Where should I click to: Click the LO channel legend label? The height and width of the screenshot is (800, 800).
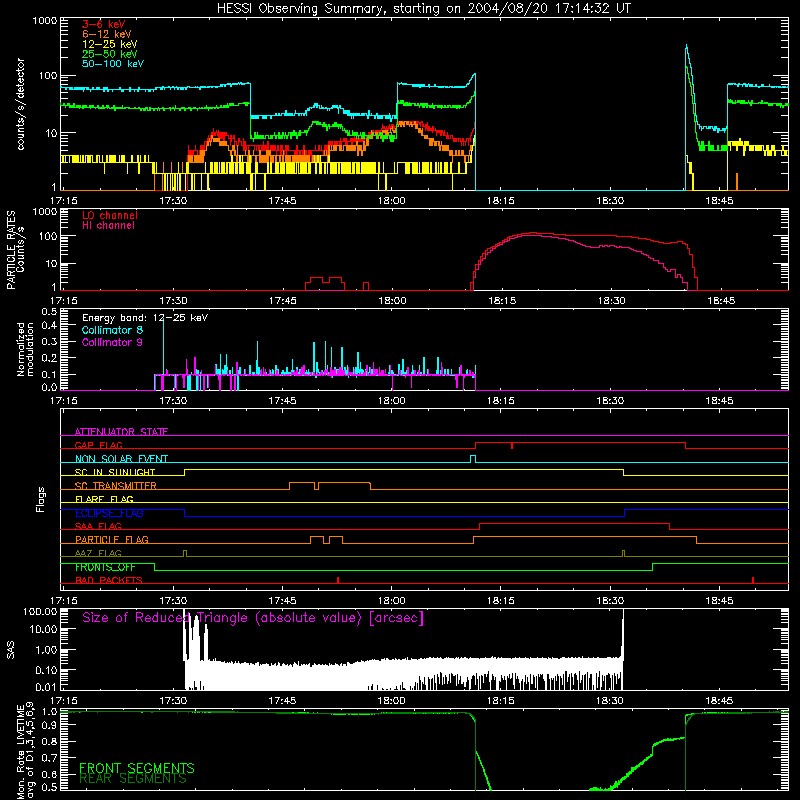[110, 215]
